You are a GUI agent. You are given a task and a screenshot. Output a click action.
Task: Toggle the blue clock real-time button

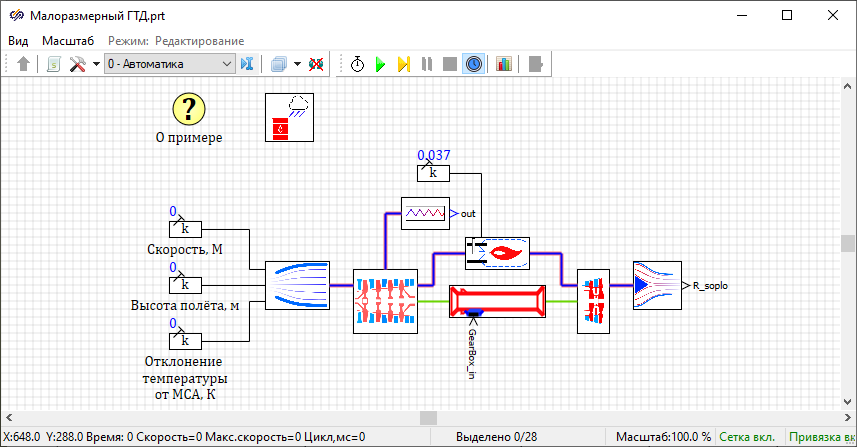[x=474, y=64]
